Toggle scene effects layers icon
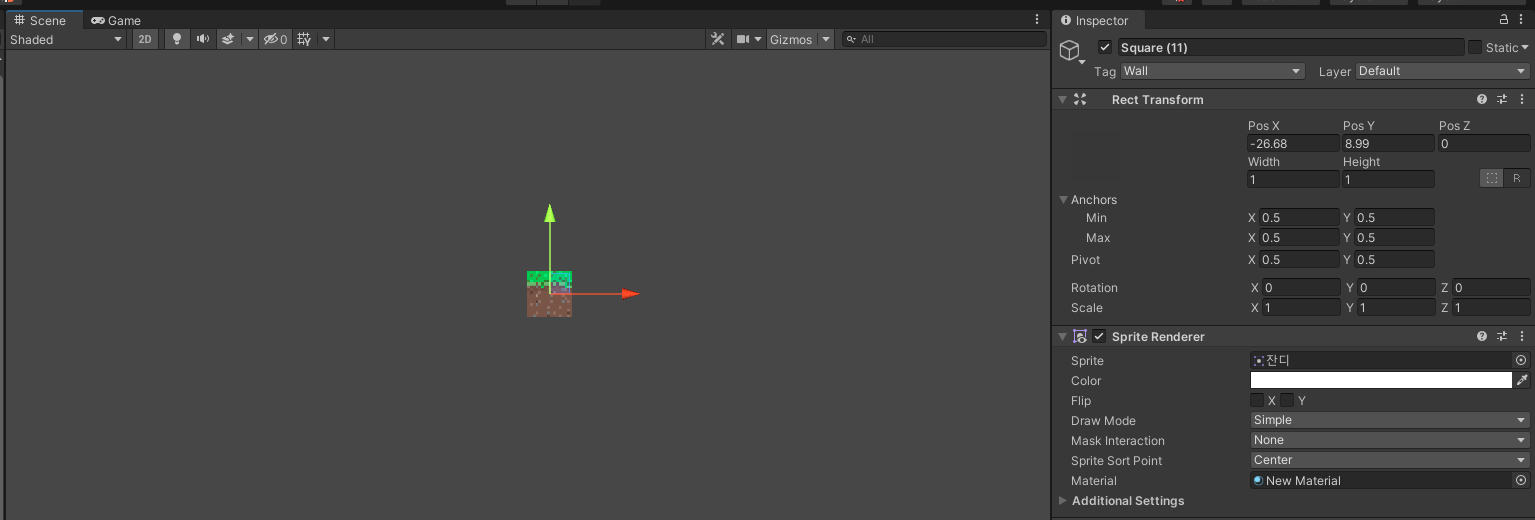 (x=228, y=39)
